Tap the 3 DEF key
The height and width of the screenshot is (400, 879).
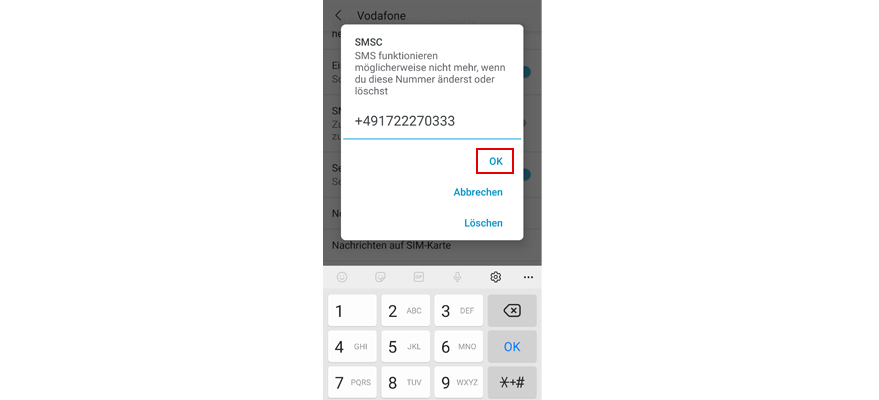459,310
